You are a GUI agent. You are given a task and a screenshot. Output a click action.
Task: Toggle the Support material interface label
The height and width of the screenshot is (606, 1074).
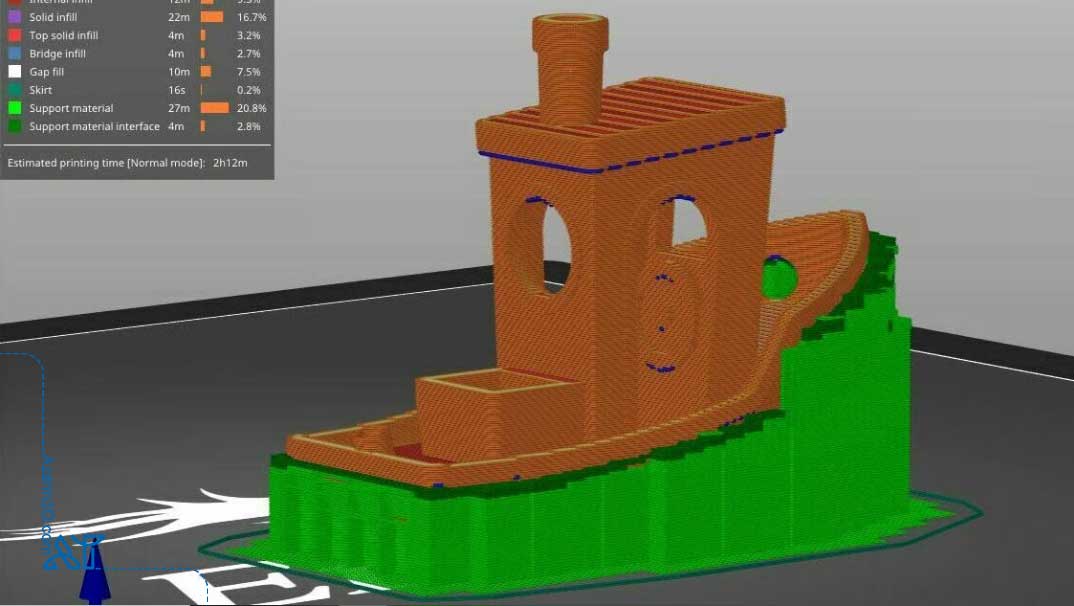(x=95, y=126)
